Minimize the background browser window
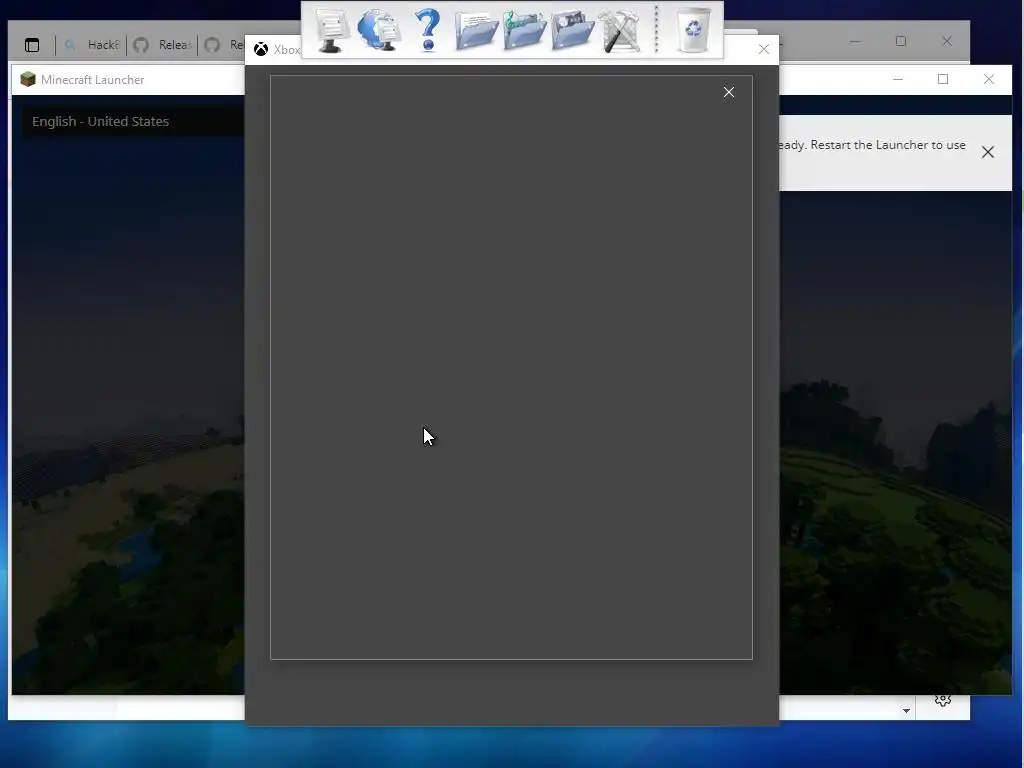 (855, 41)
